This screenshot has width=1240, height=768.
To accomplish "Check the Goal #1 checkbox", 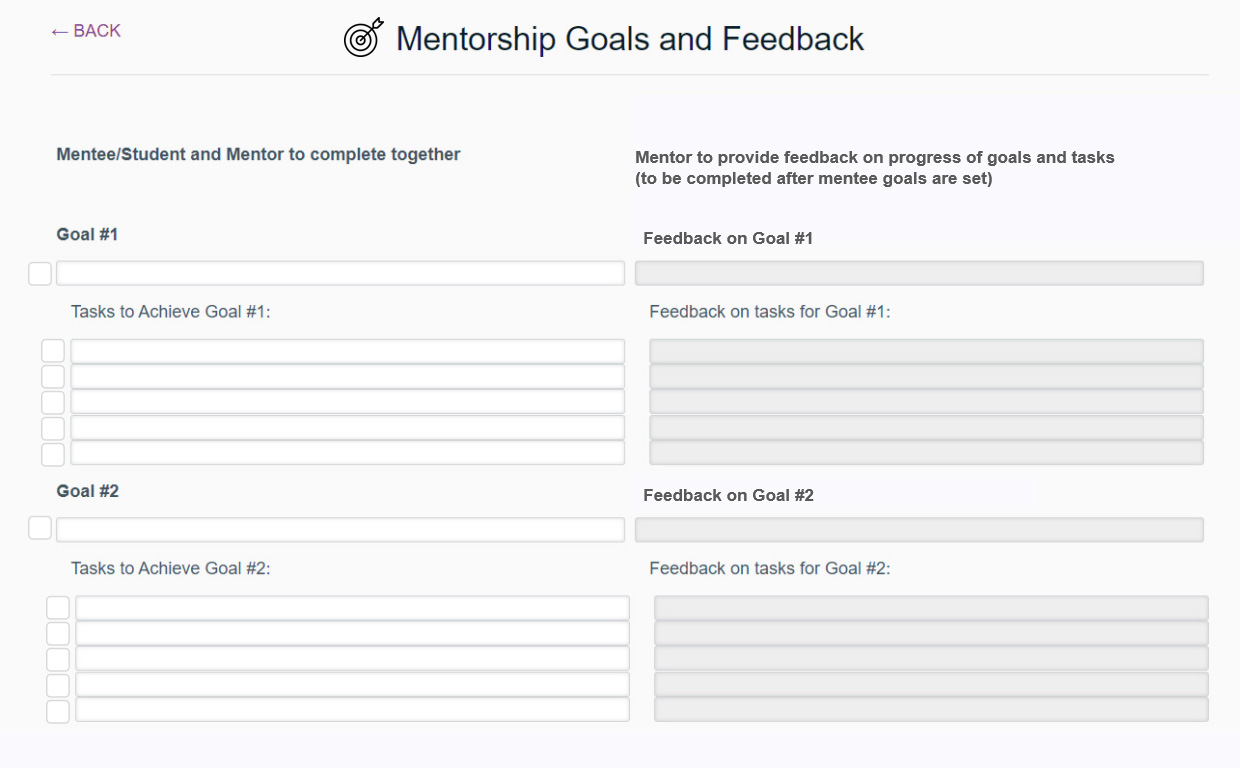I will click(40, 274).
